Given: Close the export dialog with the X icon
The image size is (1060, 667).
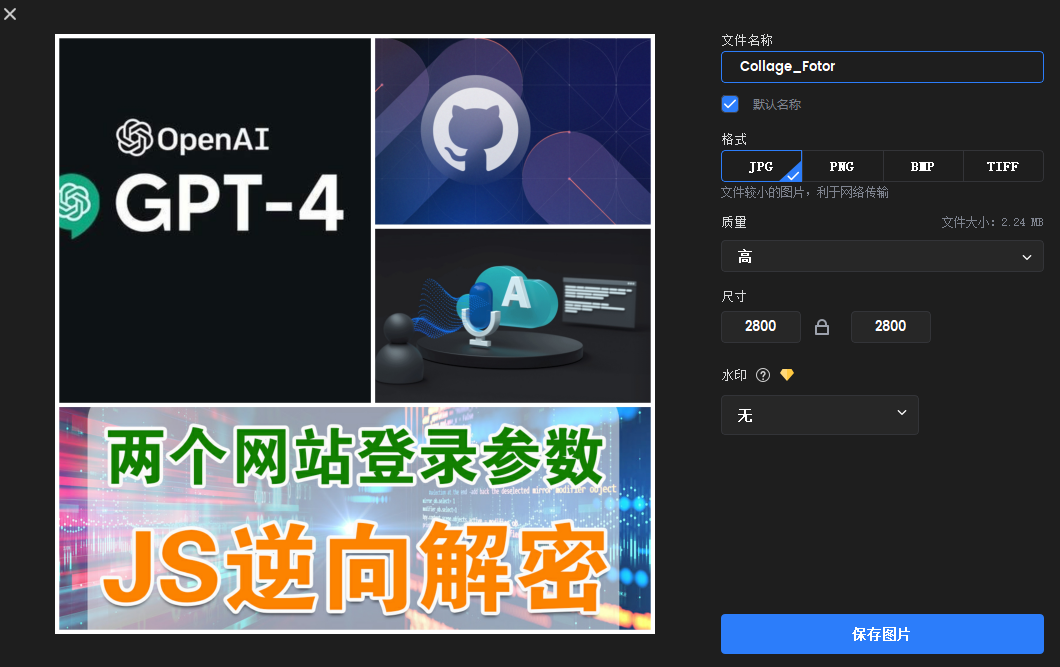Looking at the screenshot, I should point(10,14).
